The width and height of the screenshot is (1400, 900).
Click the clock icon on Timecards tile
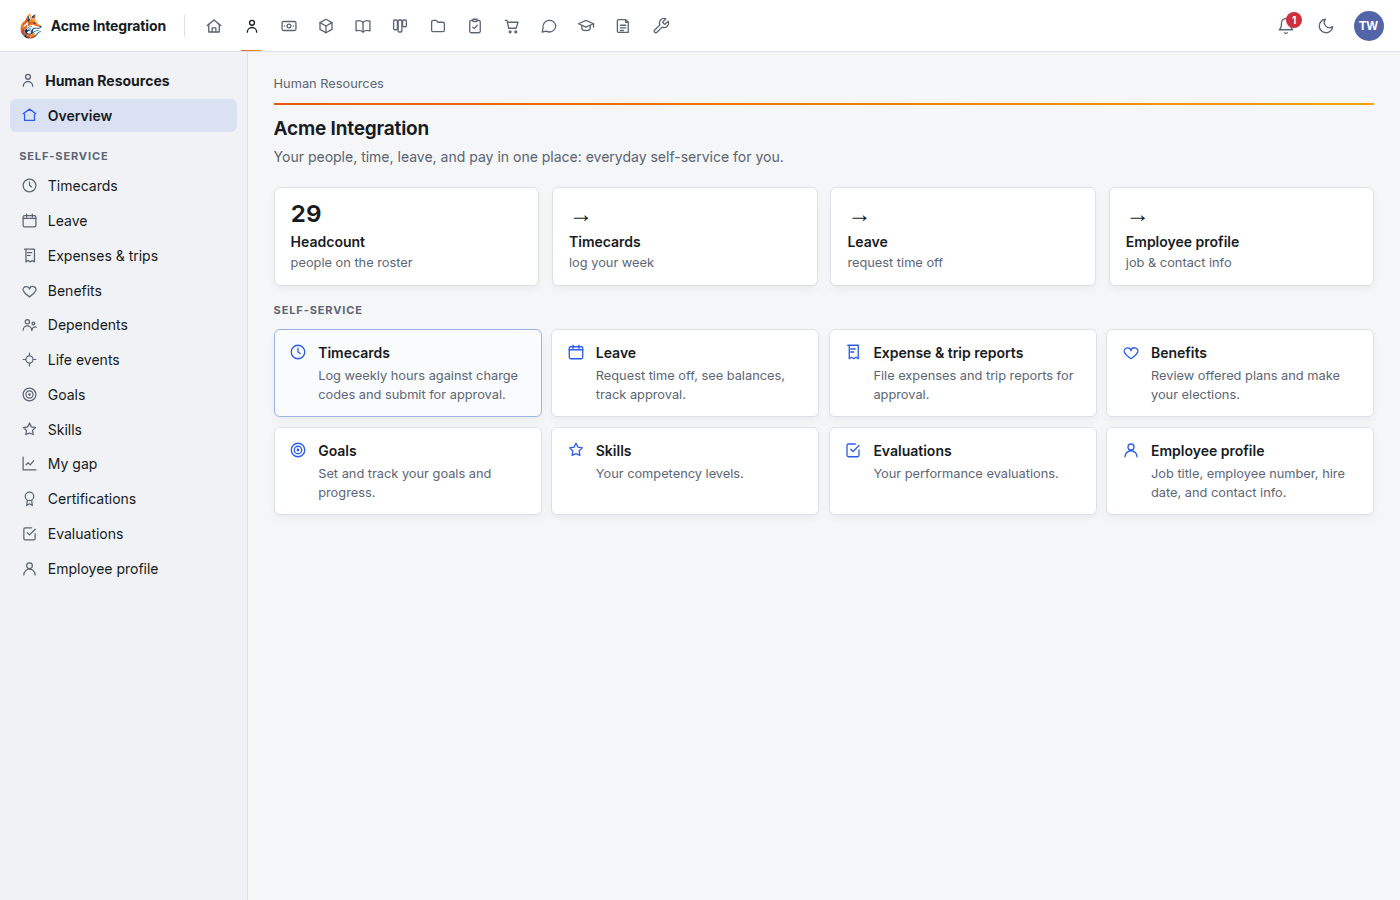point(298,352)
